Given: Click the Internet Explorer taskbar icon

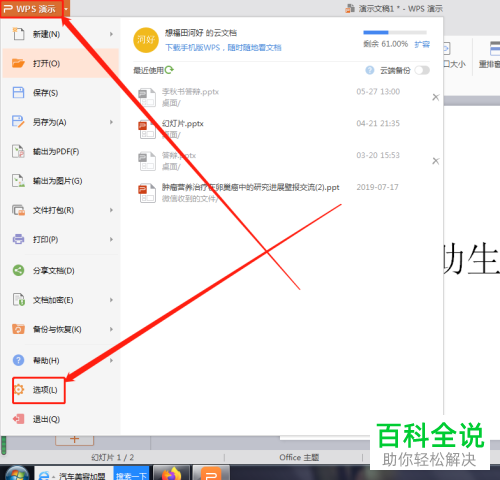Looking at the screenshot, I should [x=44, y=475].
